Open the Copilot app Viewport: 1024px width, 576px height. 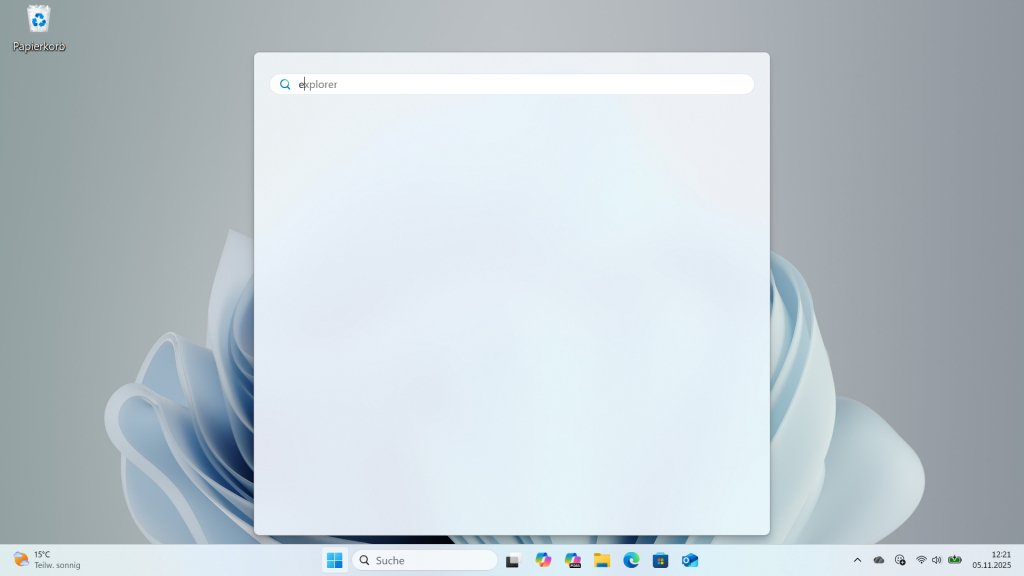click(x=541, y=560)
